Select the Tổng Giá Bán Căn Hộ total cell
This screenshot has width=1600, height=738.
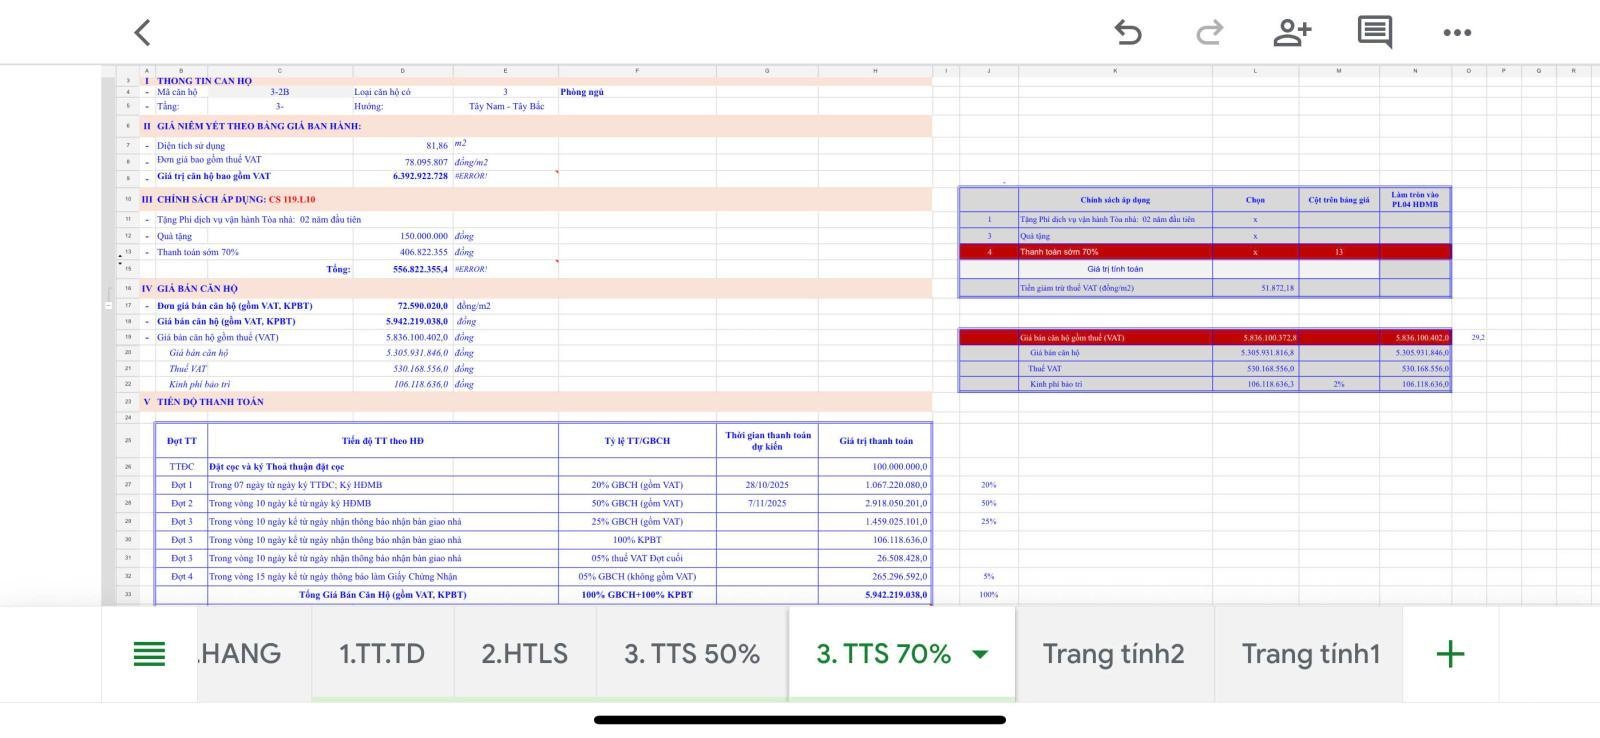point(382,595)
